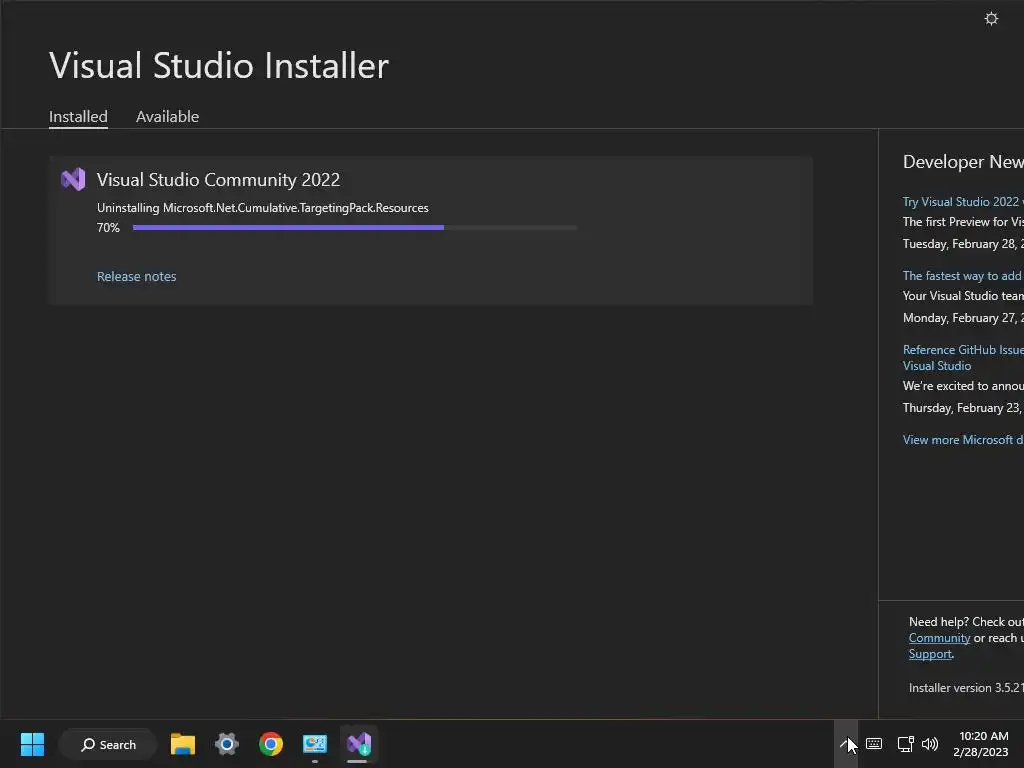Open the Support help link
1024x768 pixels.
[930, 654]
